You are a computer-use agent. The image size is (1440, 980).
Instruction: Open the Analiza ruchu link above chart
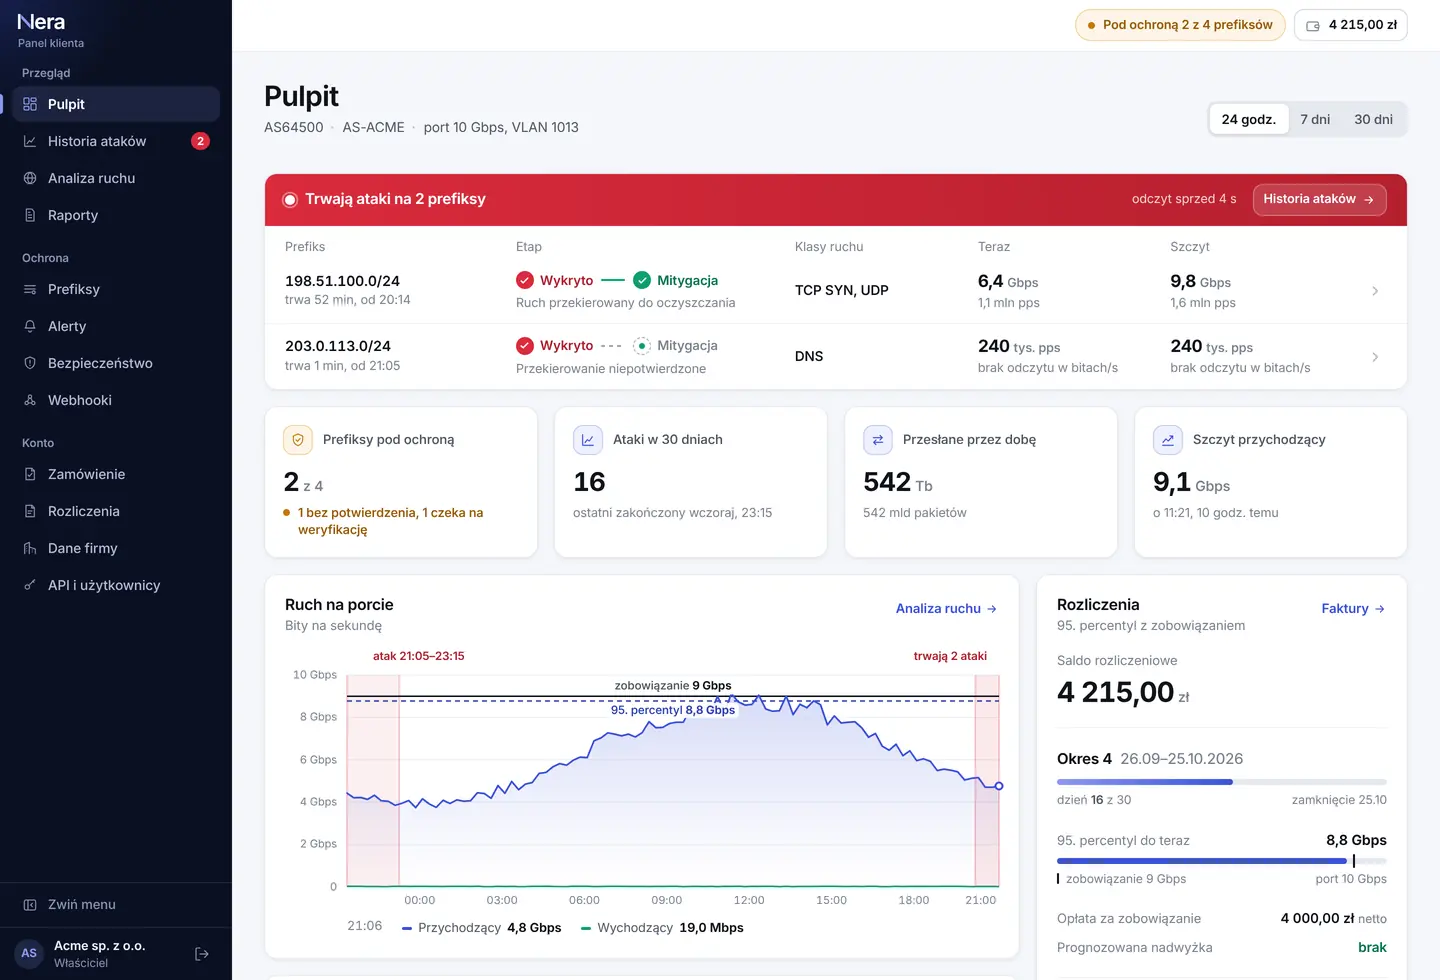[946, 608]
